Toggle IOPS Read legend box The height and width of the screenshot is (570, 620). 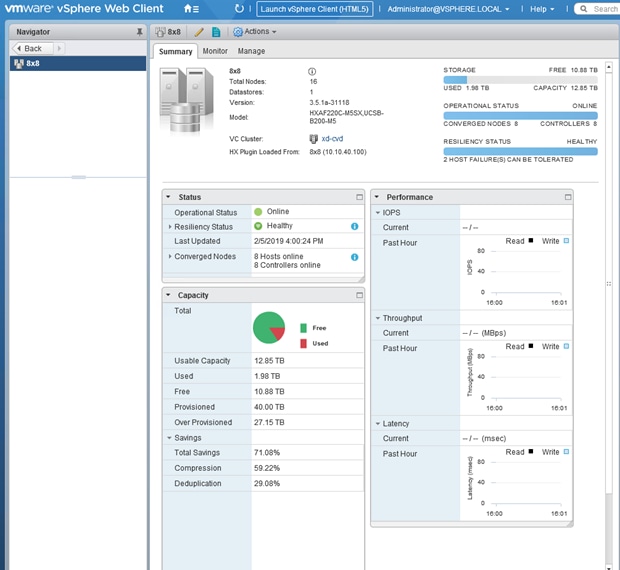(531, 240)
